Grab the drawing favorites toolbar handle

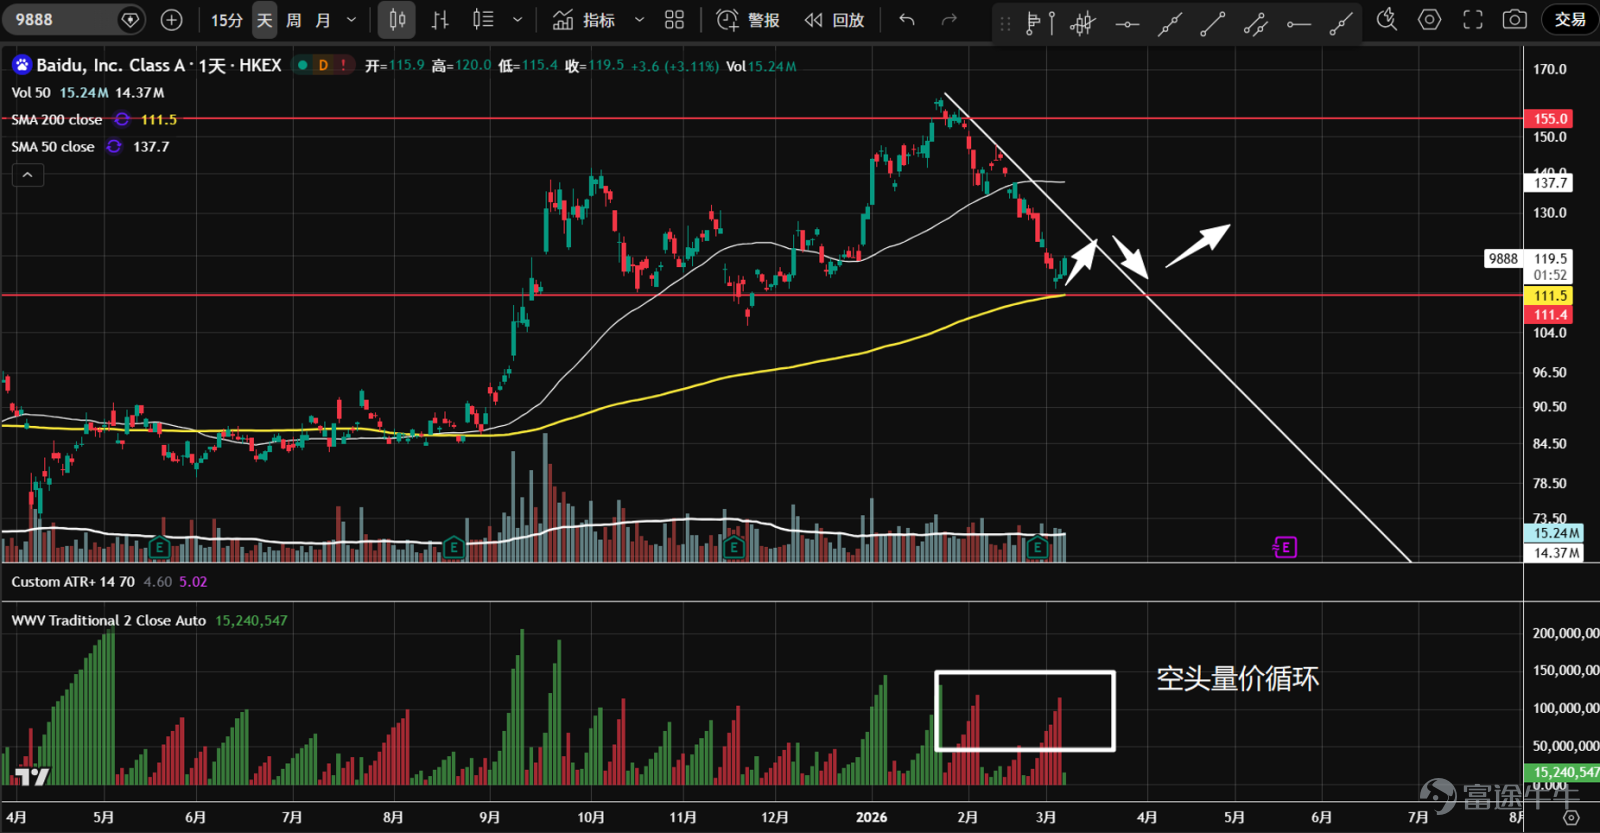[x=1006, y=23]
